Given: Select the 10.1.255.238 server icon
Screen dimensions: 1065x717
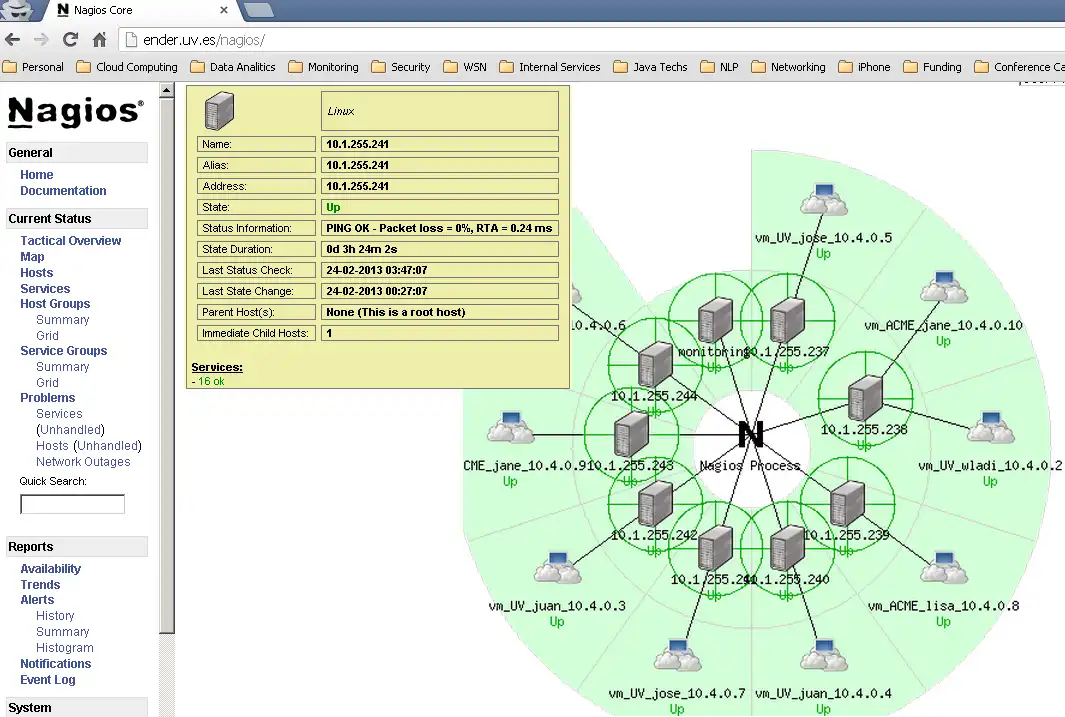Looking at the screenshot, I should click(865, 397).
